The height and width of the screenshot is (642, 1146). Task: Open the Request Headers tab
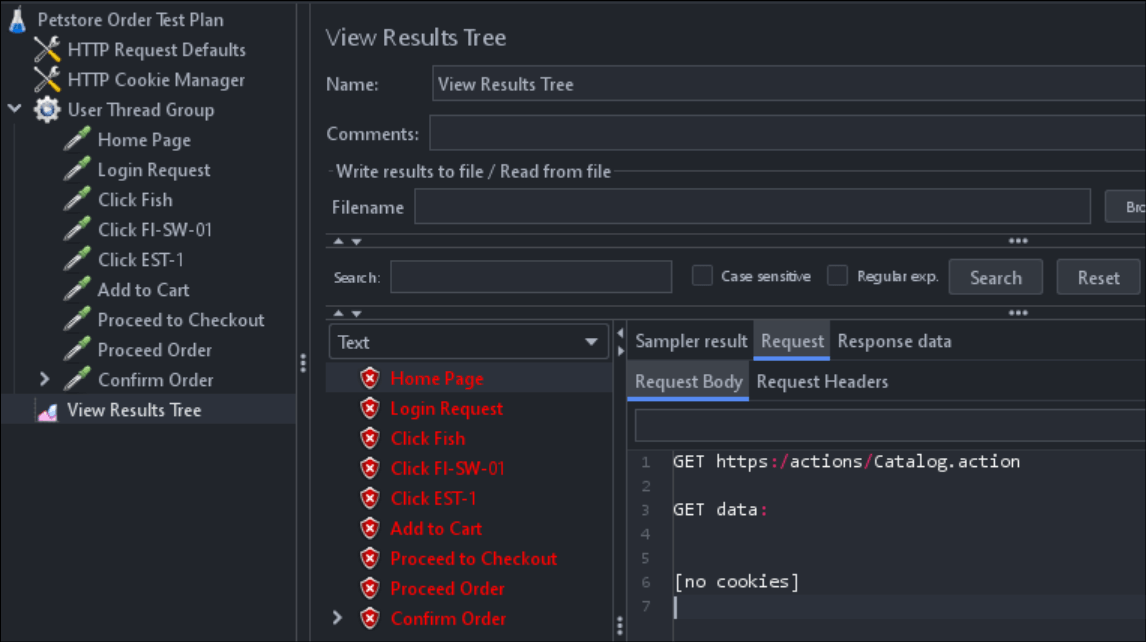[824, 381]
